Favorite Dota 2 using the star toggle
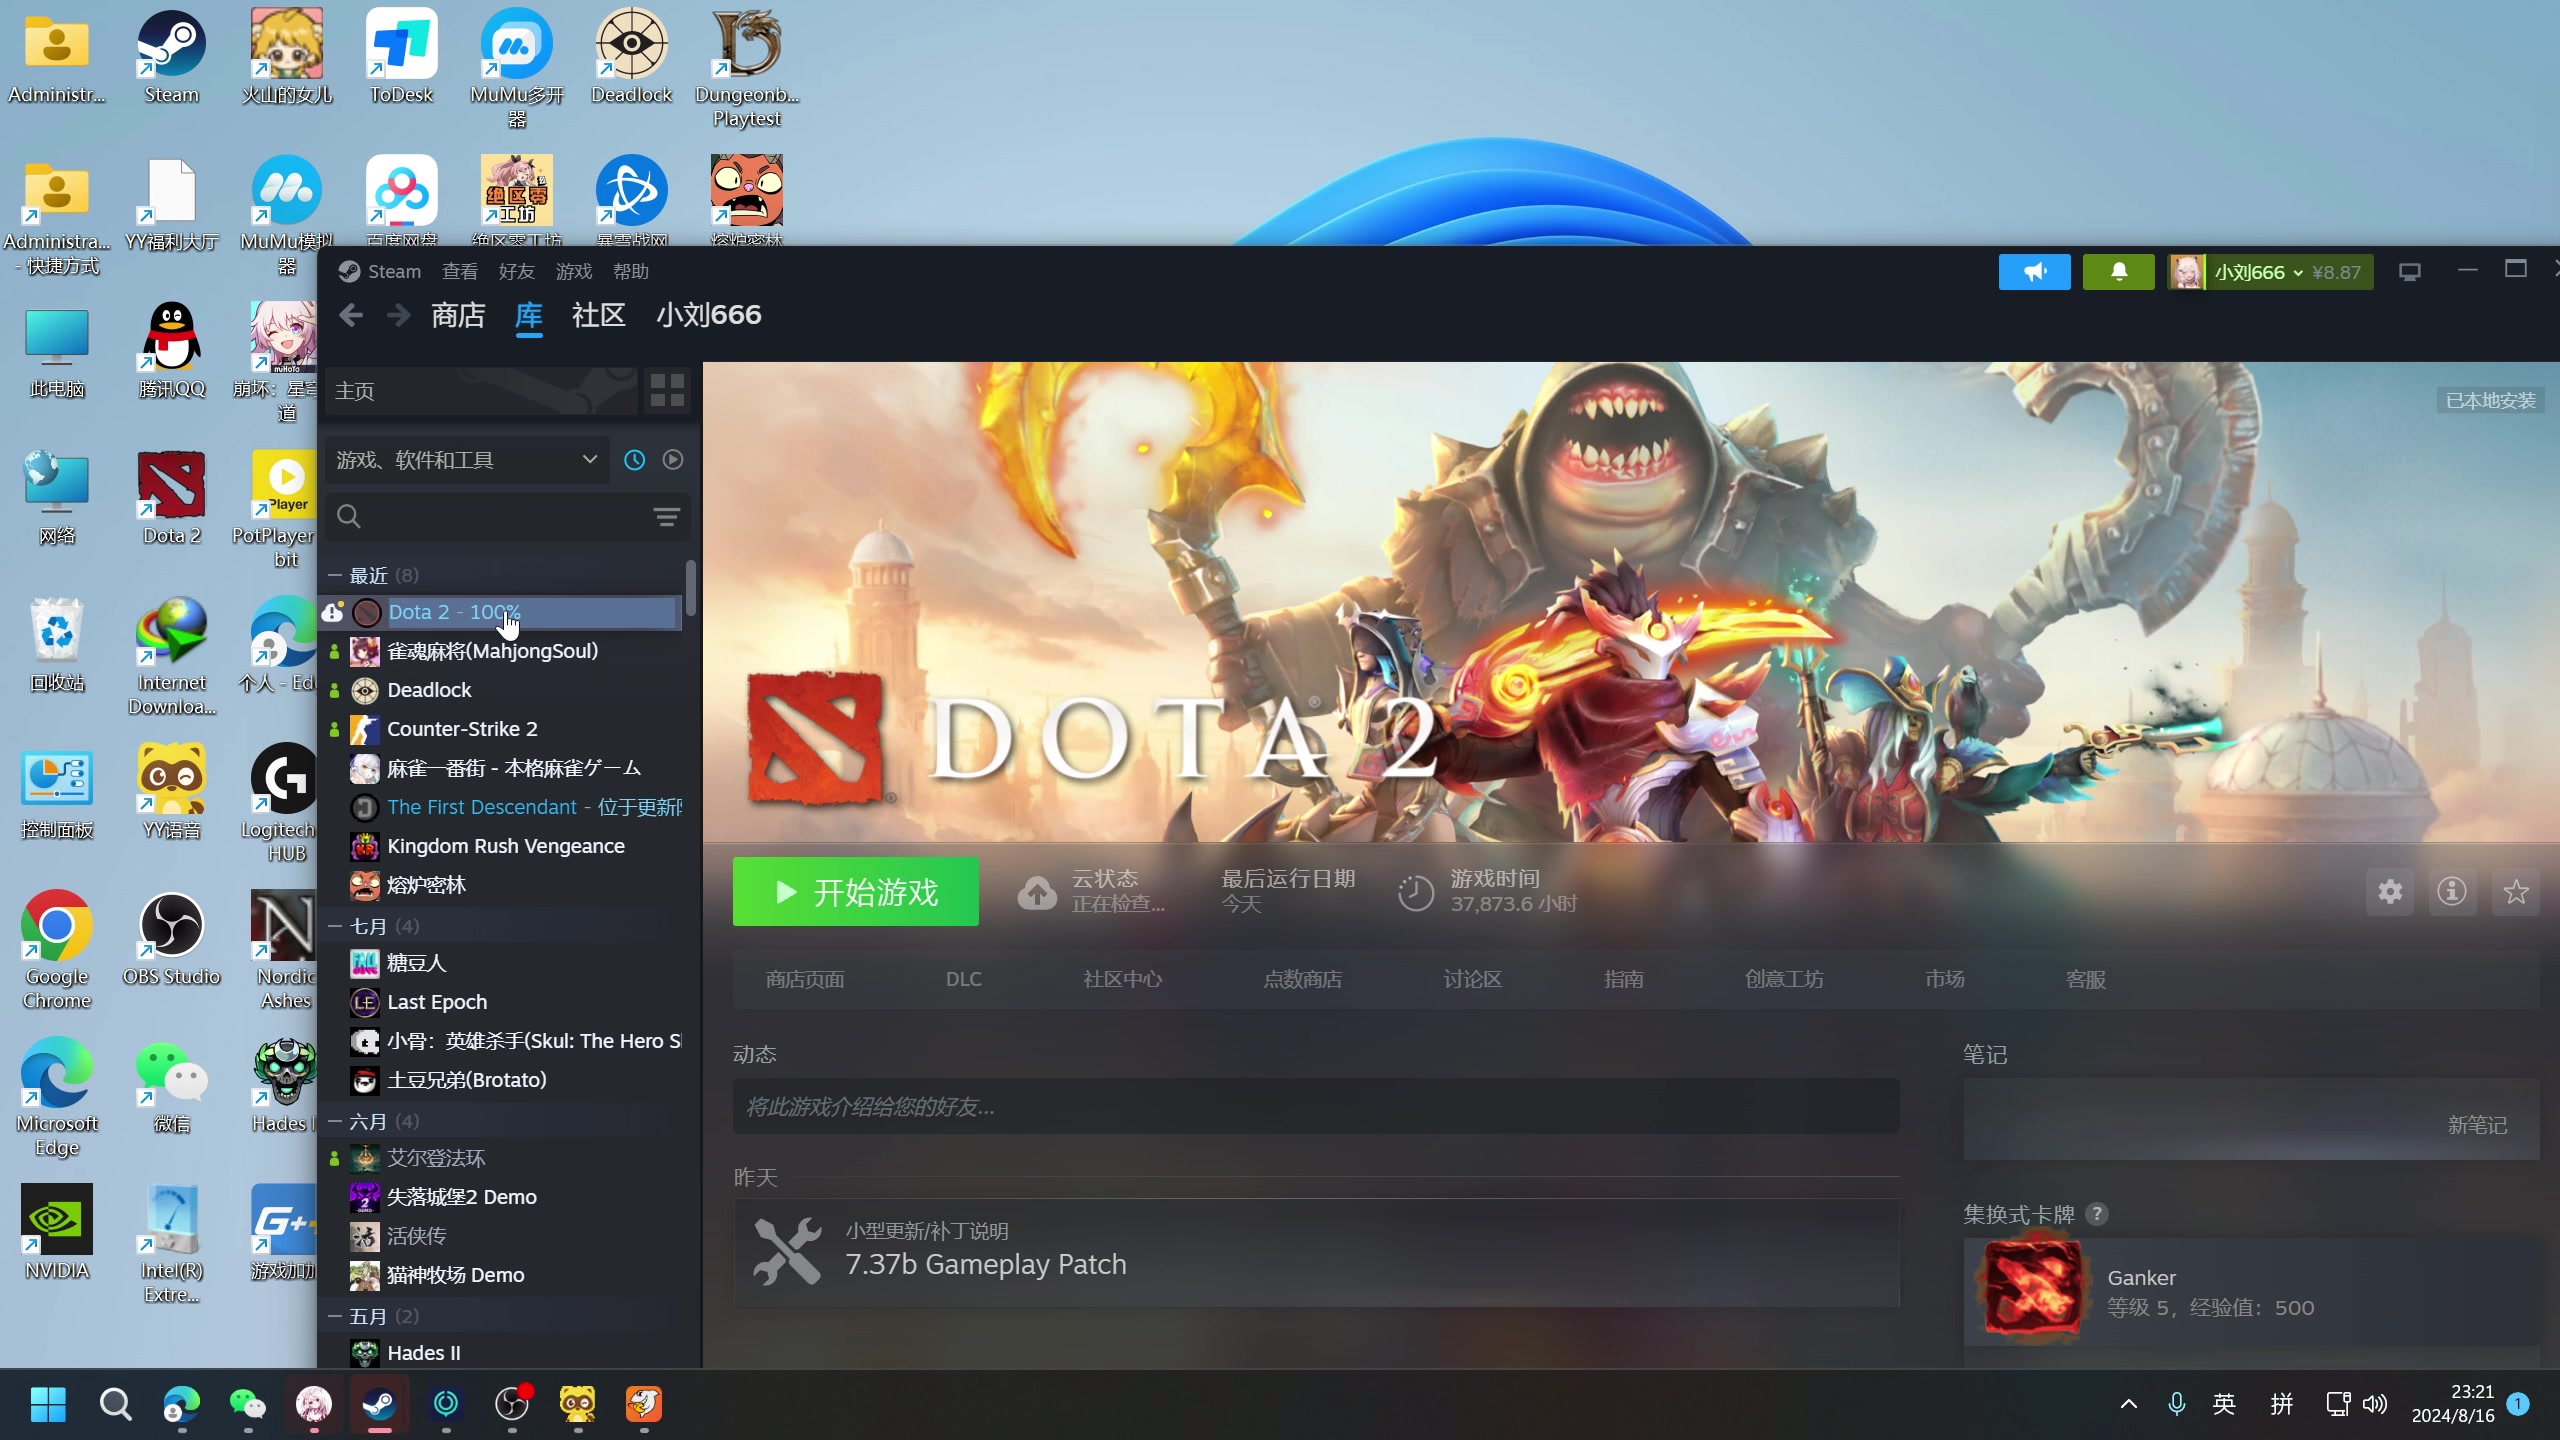Screen dimensions: 2560x1440 tap(2516, 891)
